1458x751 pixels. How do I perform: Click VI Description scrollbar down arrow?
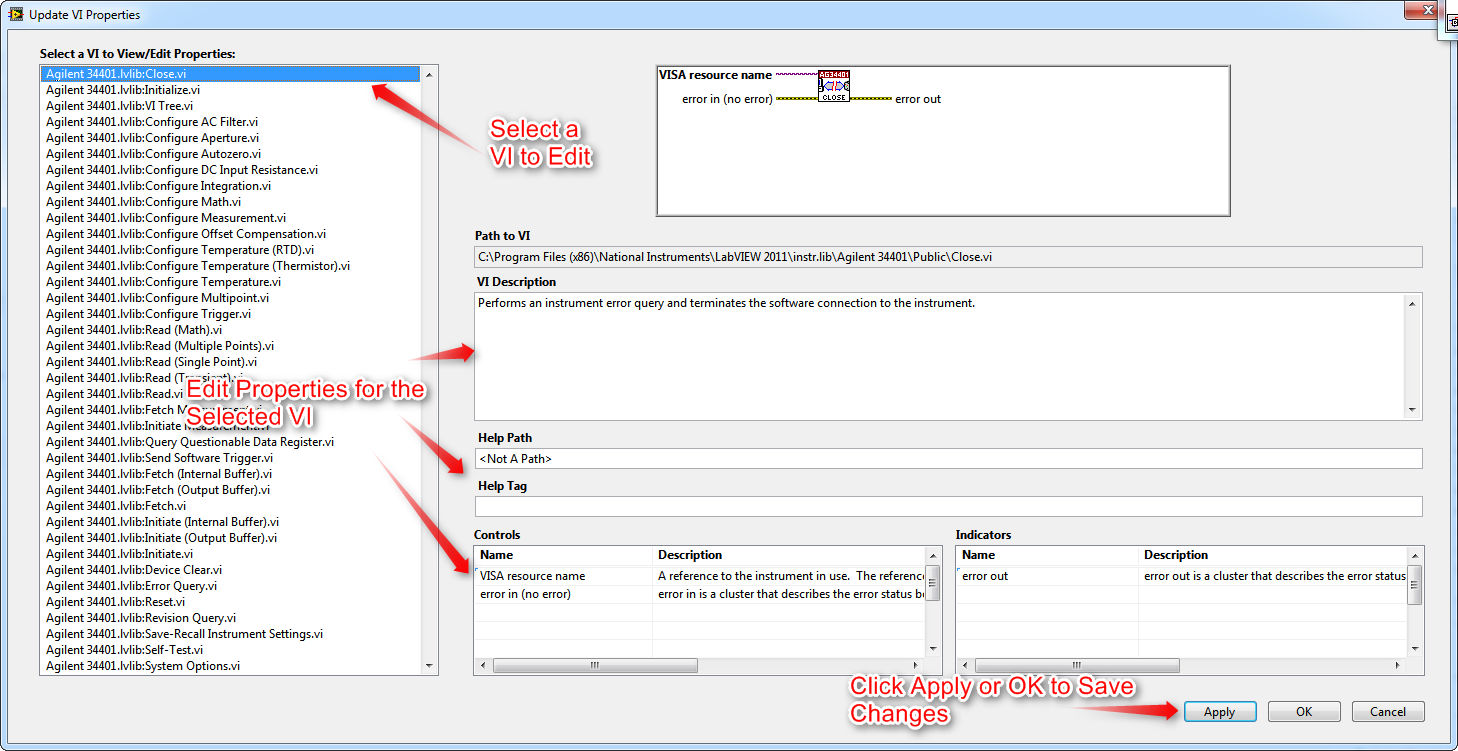click(x=1412, y=409)
